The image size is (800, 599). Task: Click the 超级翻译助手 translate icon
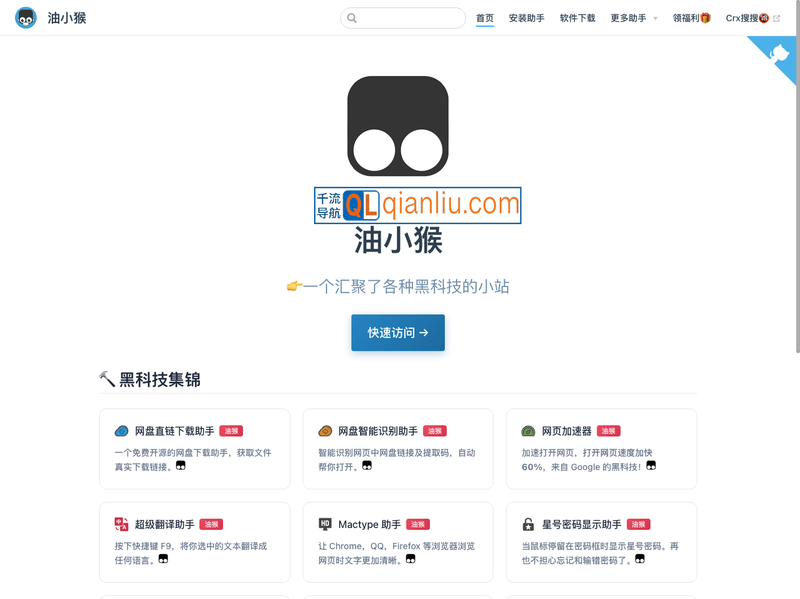coord(122,524)
